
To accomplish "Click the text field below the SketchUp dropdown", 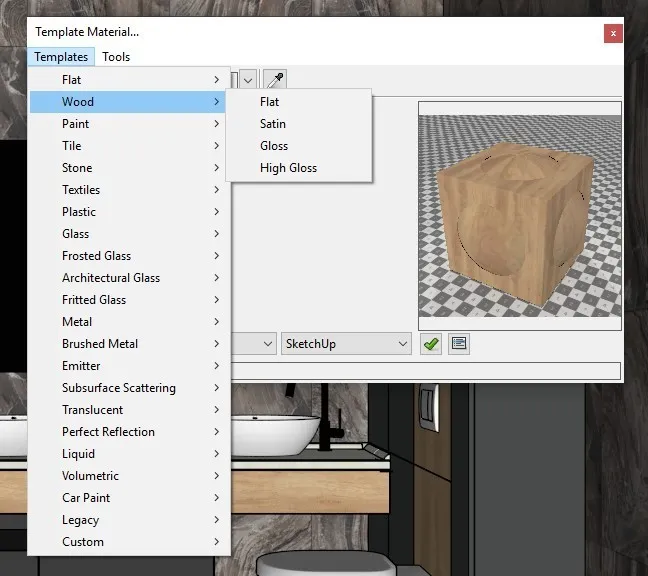I will [425, 371].
